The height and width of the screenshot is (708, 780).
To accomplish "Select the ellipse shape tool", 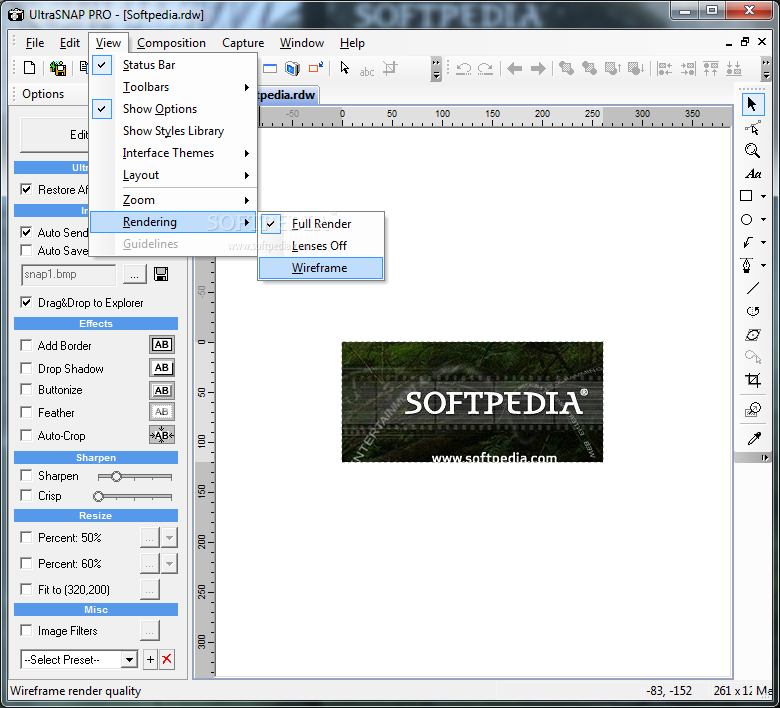I will (x=746, y=219).
